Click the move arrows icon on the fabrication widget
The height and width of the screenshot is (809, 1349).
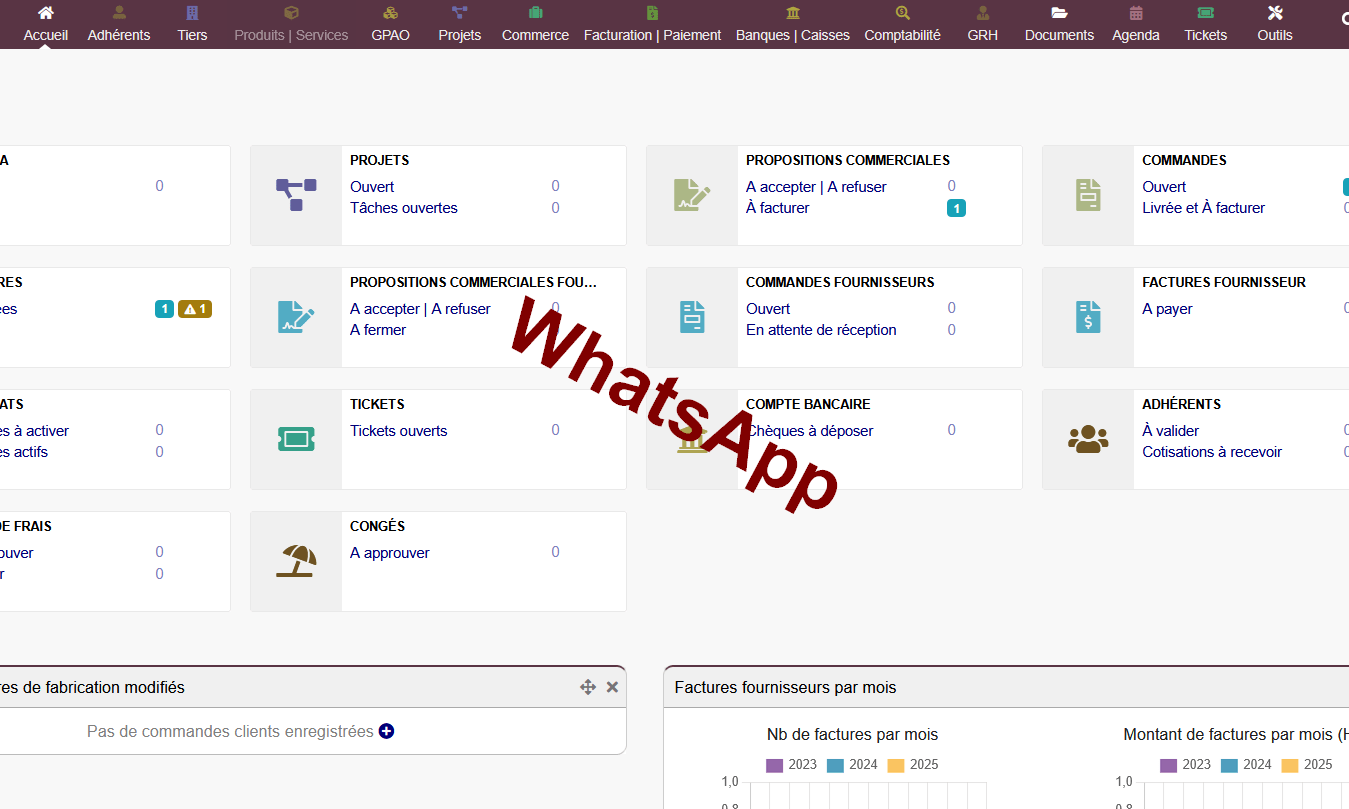pyautogui.click(x=588, y=687)
